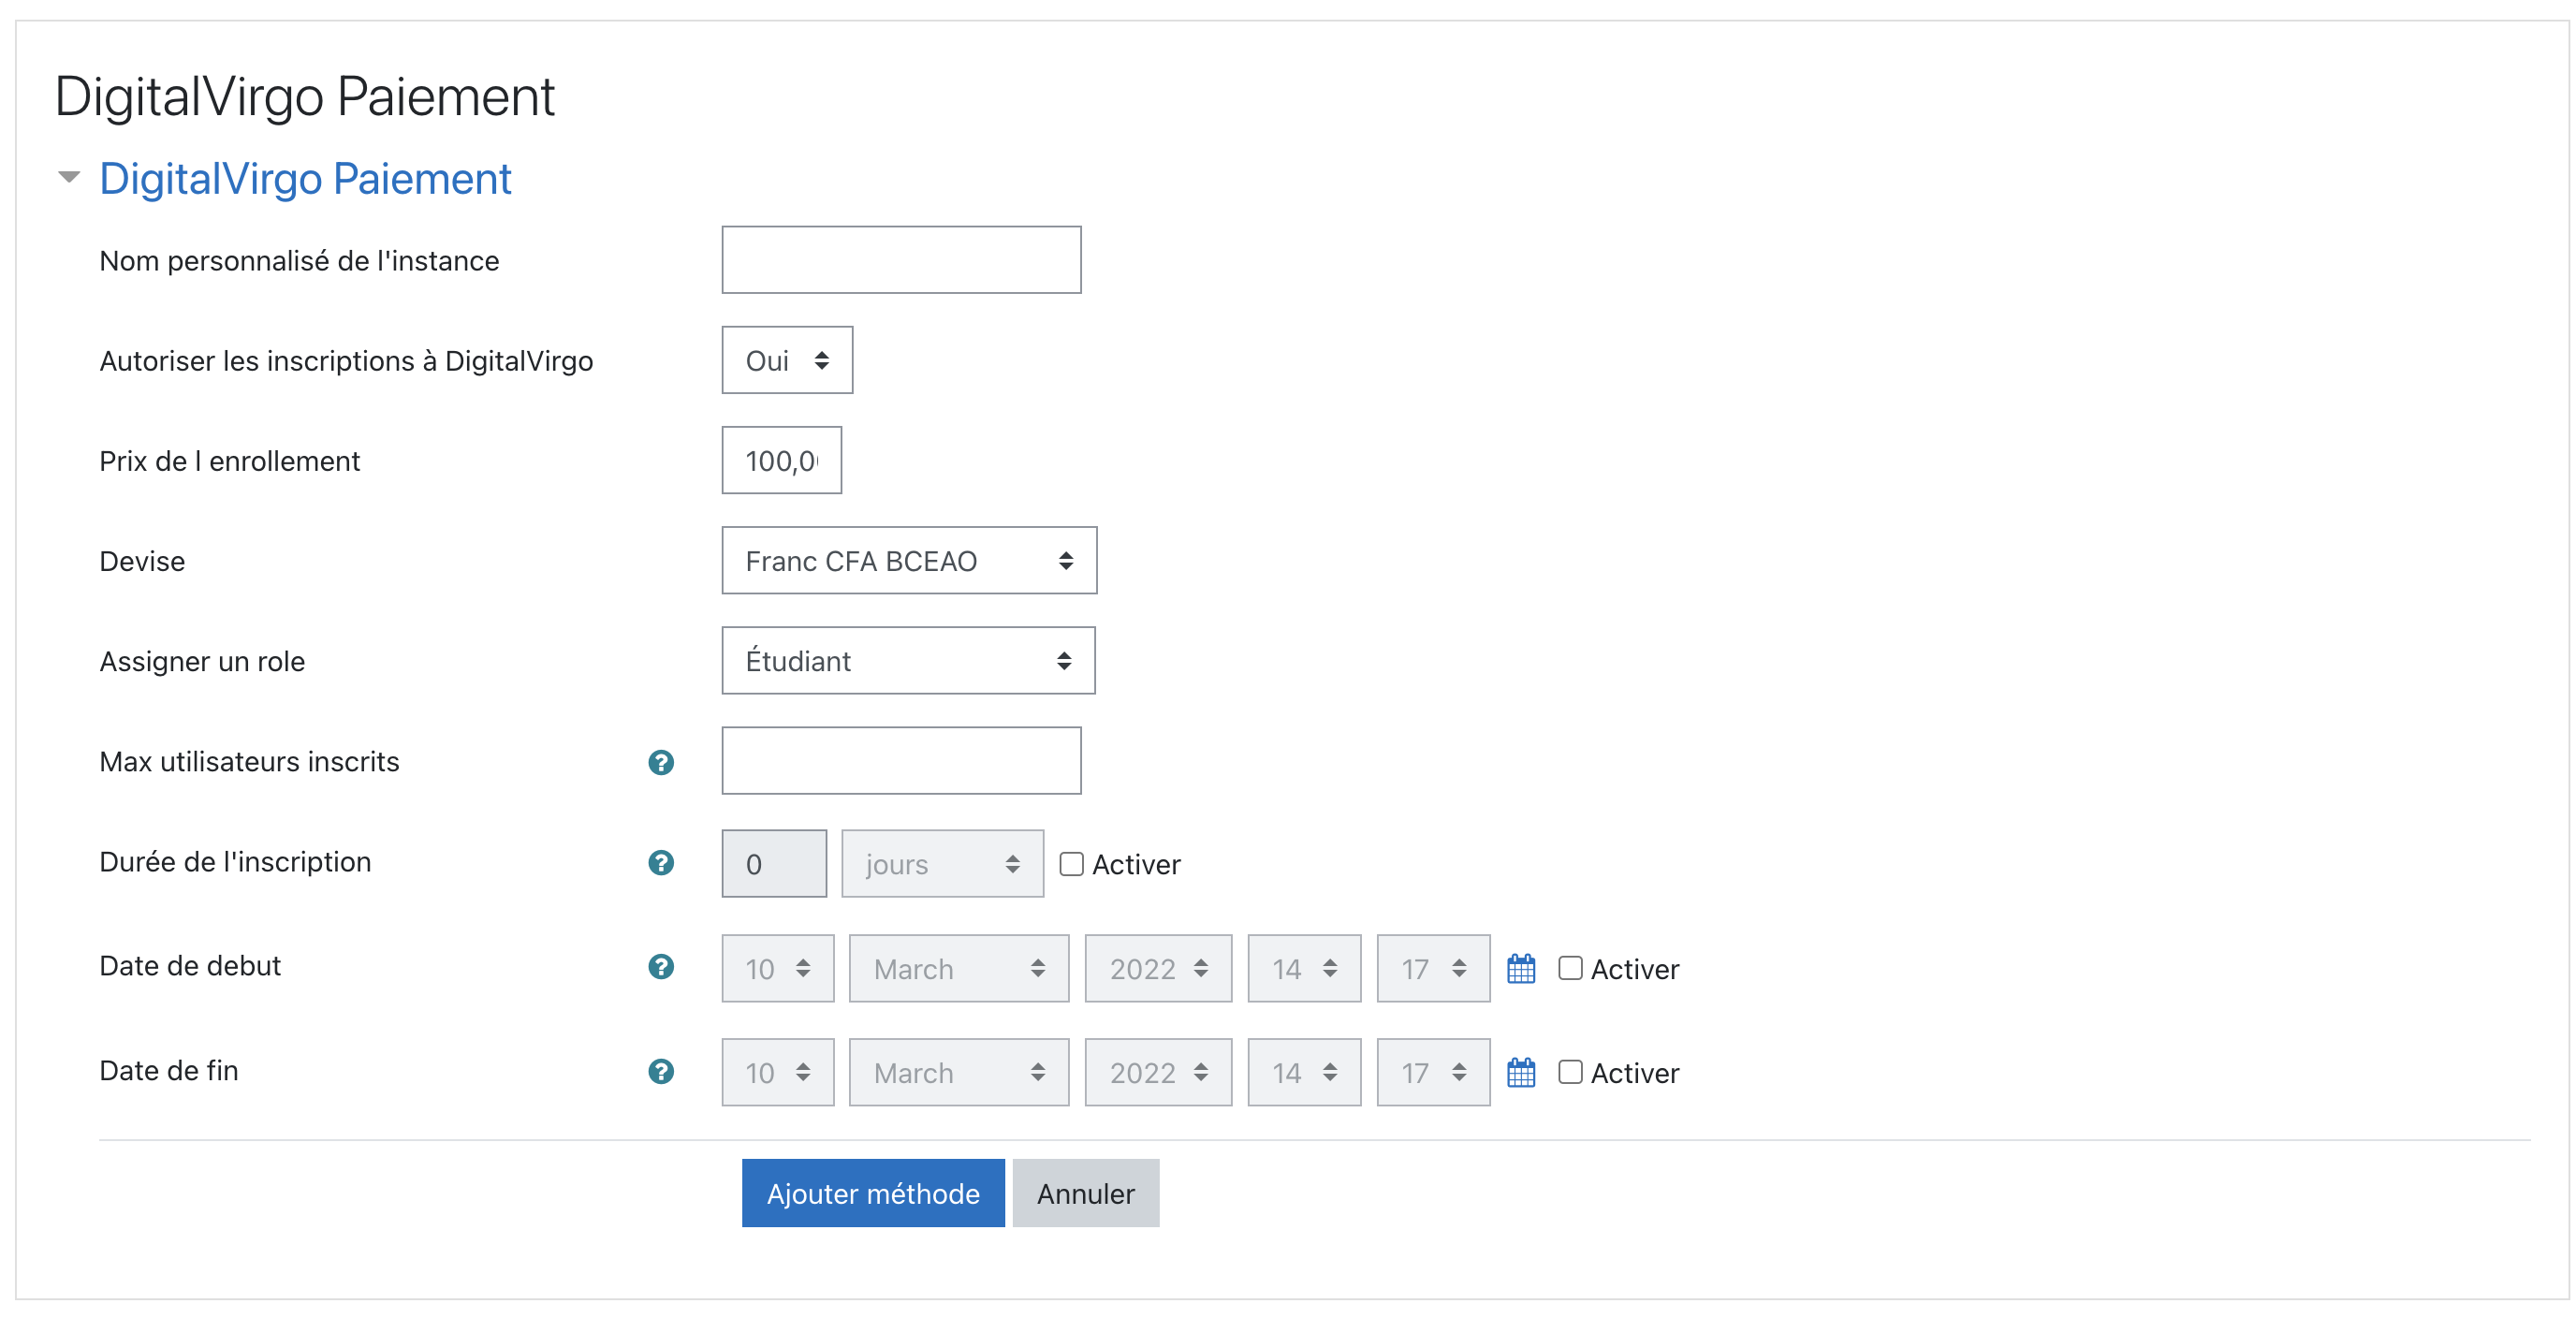Viewport: 2576px width, 1318px height.
Task: Open the Date de debut day dropdown
Action: (777, 968)
